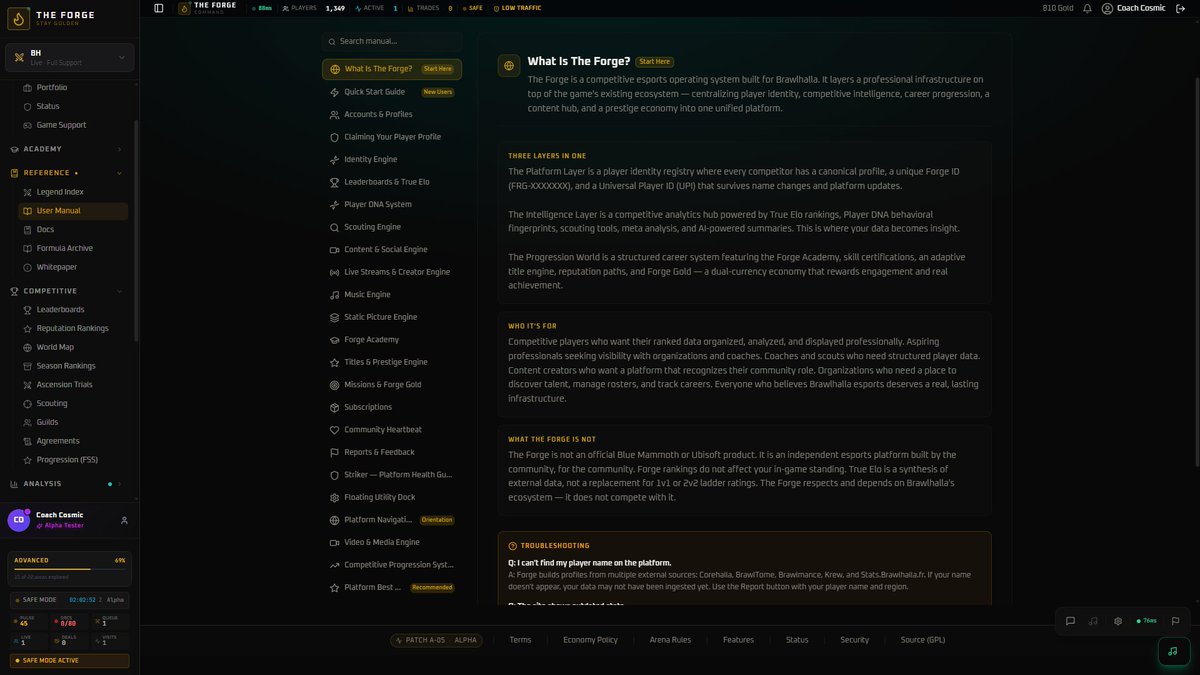Image resolution: width=1200 pixels, height=675 pixels.
Task: Select Player DNA System entry
Action: pyautogui.click(x=392, y=204)
